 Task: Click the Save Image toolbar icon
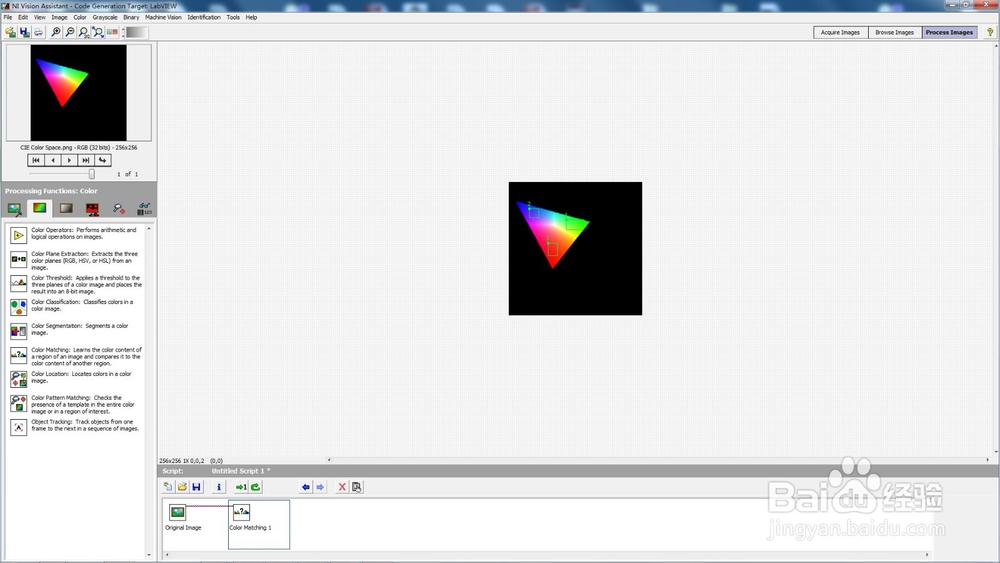[24, 32]
